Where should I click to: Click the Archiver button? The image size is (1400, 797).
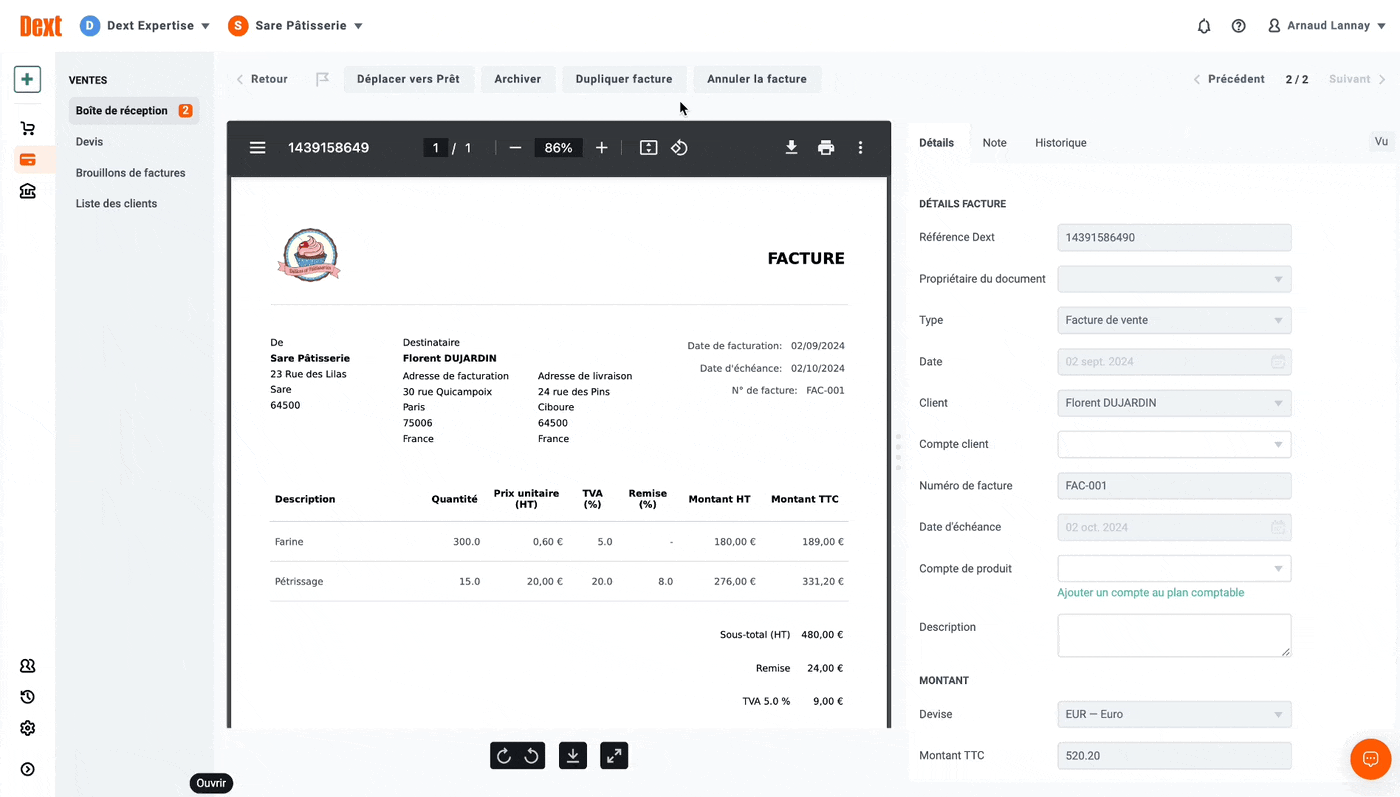click(x=518, y=79)
